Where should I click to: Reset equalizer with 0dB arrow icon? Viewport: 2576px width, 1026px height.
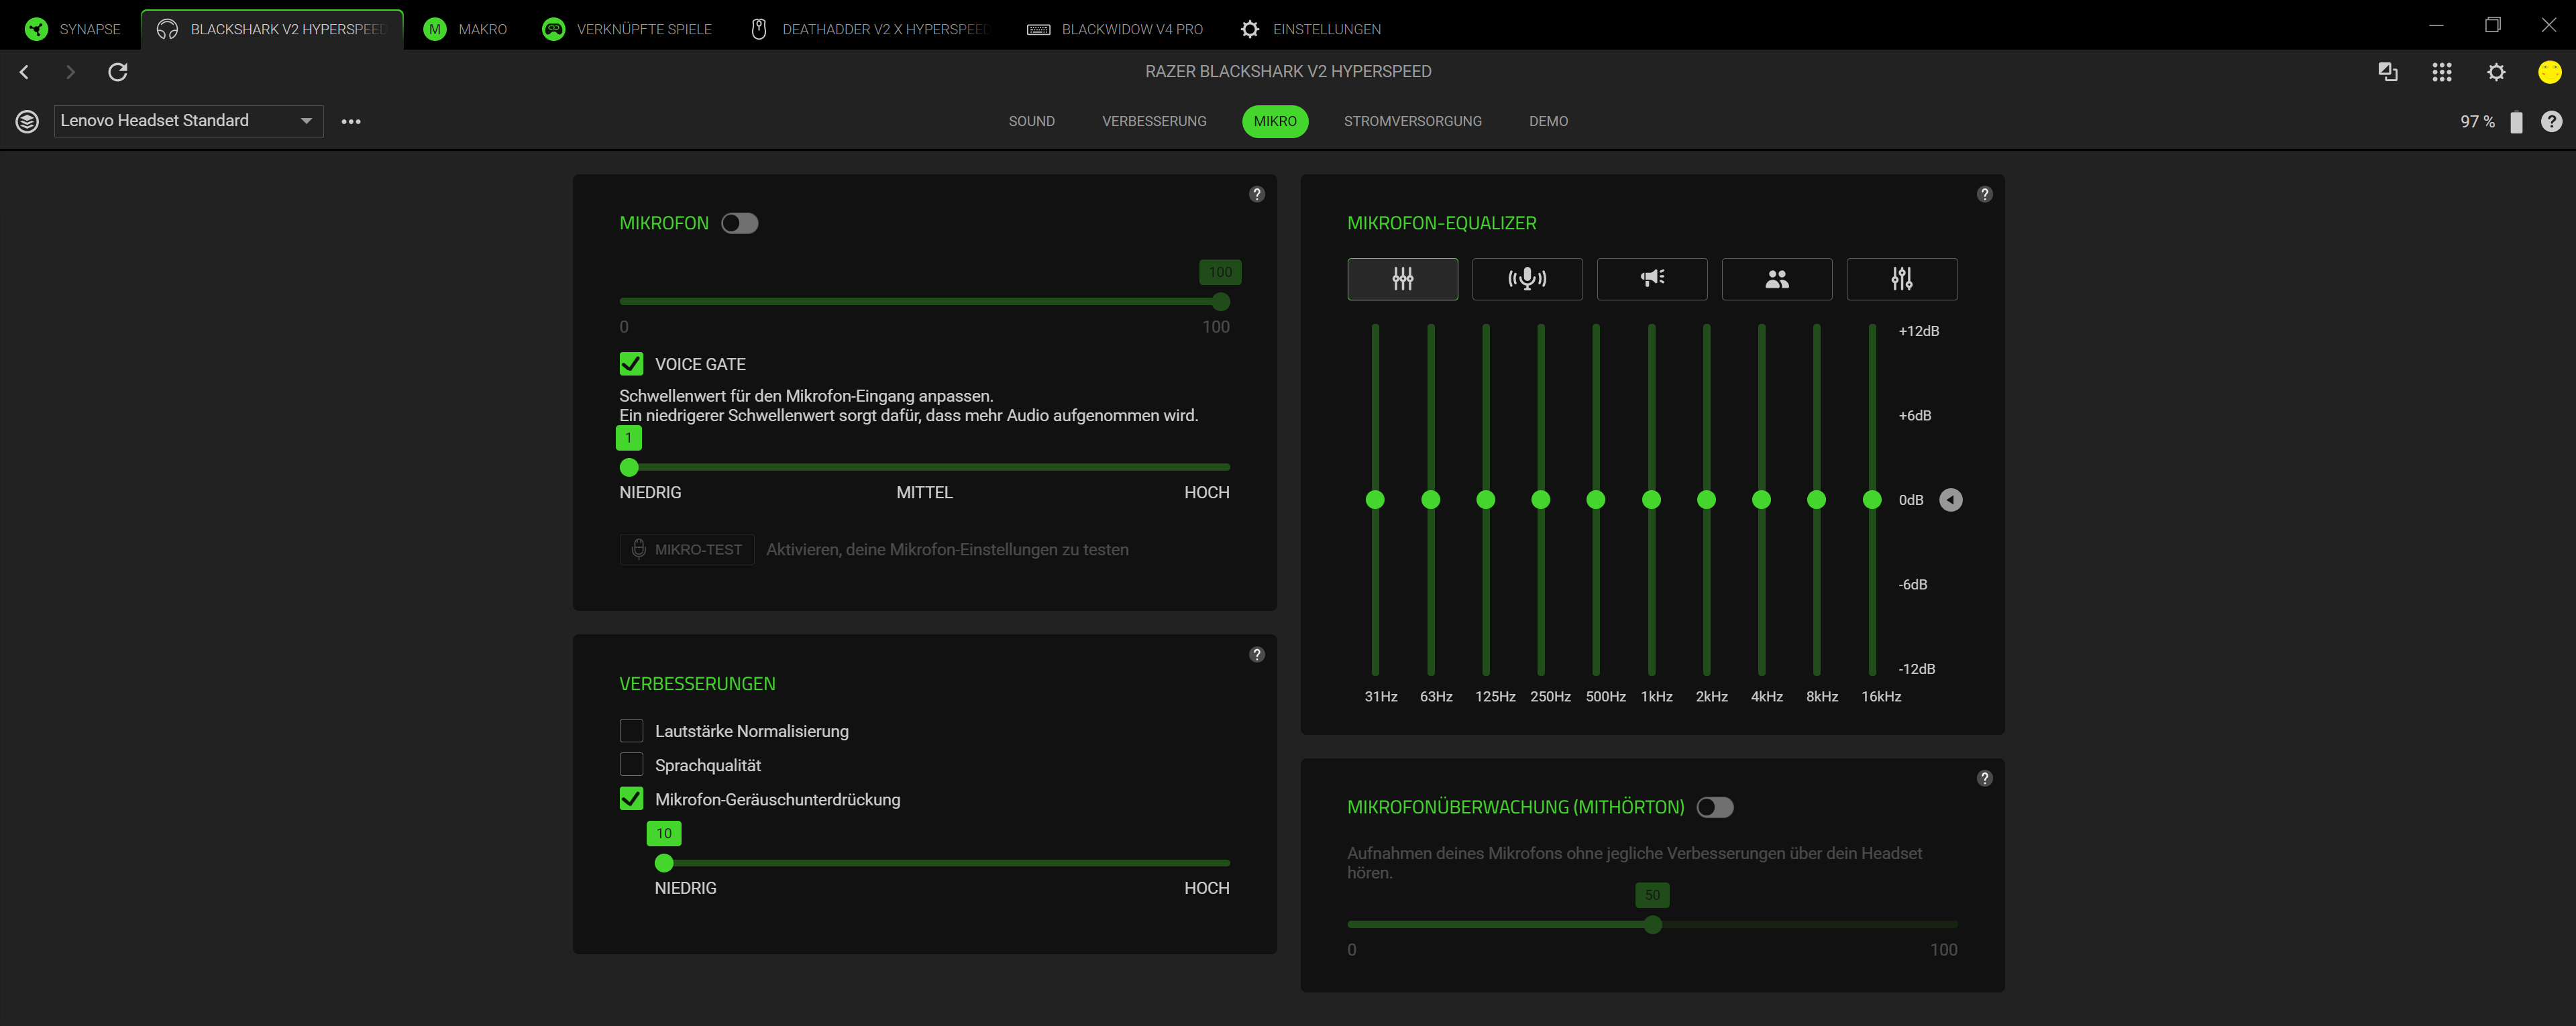(x=1950, y=500)
